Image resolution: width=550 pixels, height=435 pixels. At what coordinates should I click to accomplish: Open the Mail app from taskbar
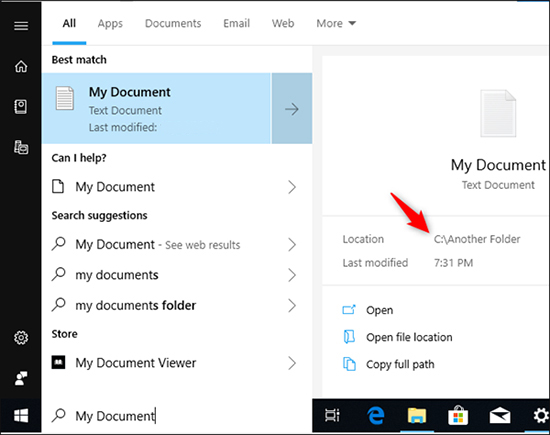499,416
